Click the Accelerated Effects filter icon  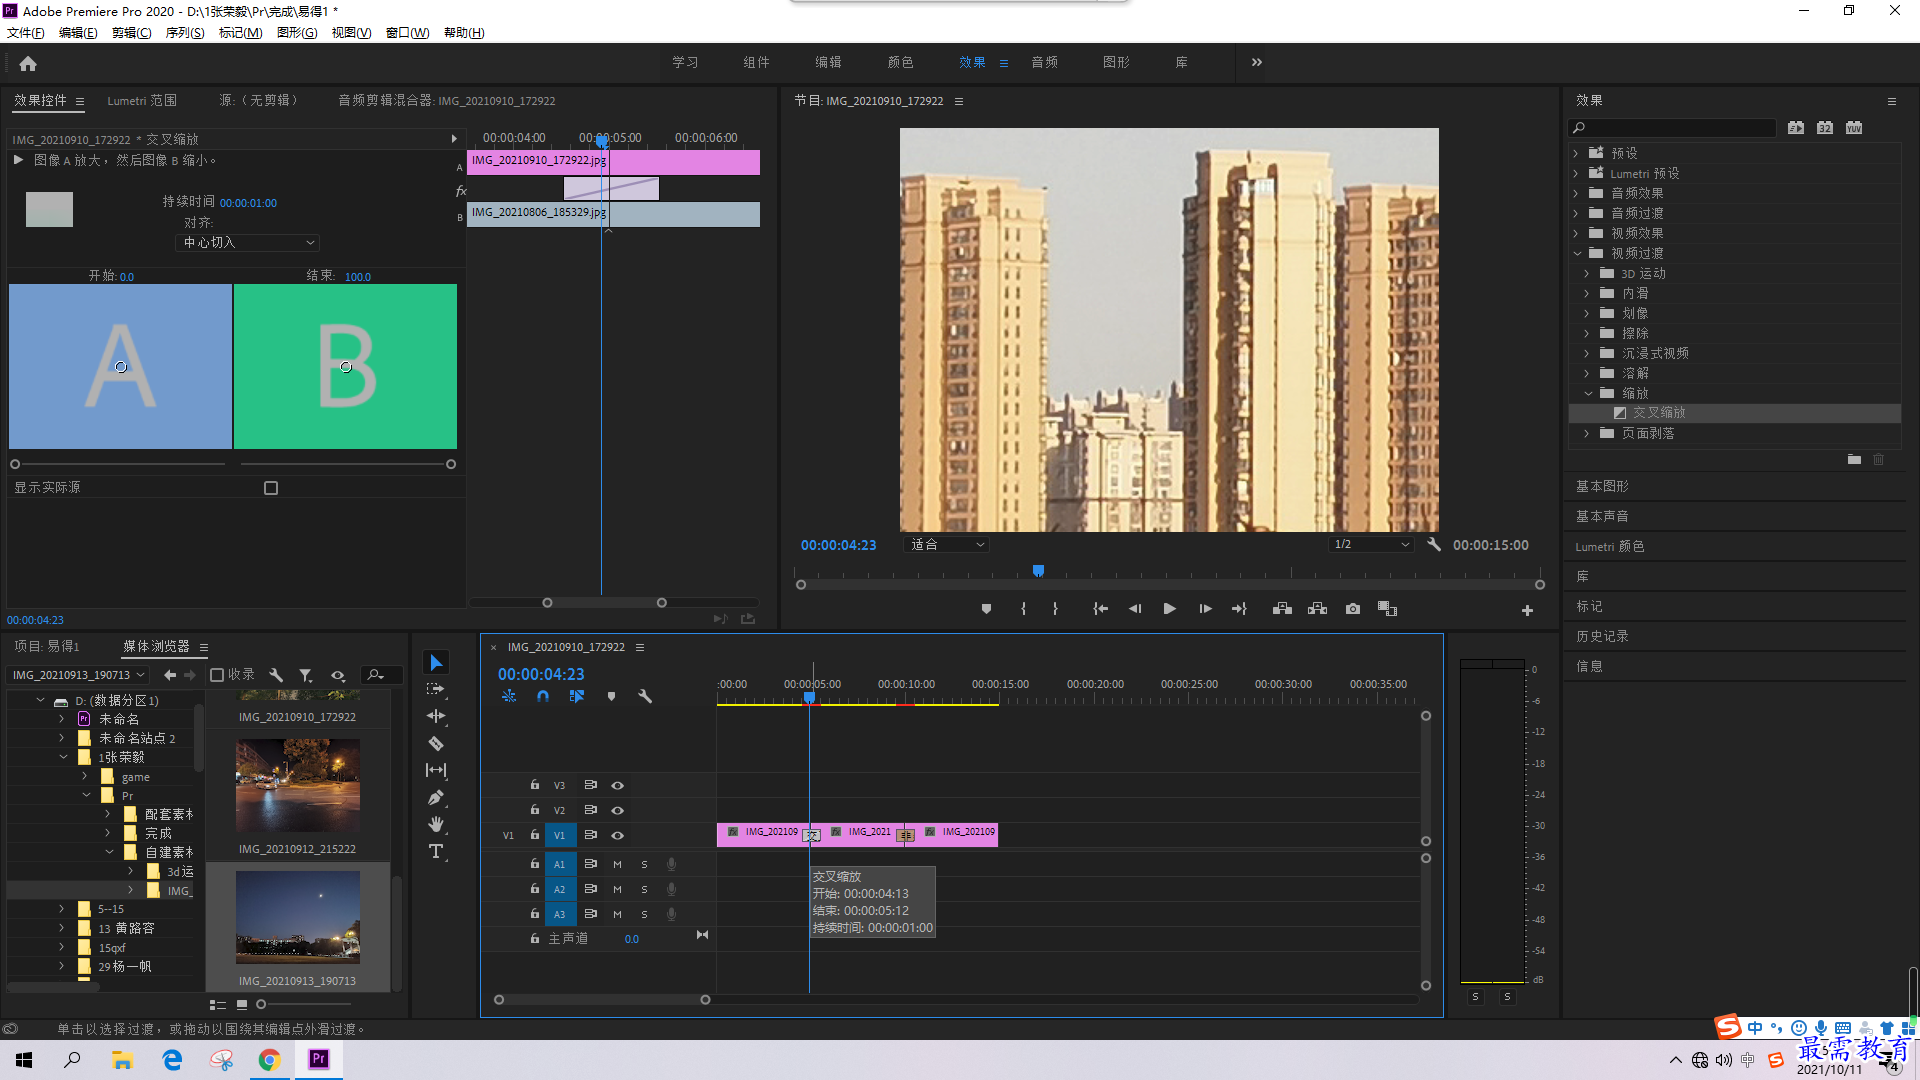1796,127
